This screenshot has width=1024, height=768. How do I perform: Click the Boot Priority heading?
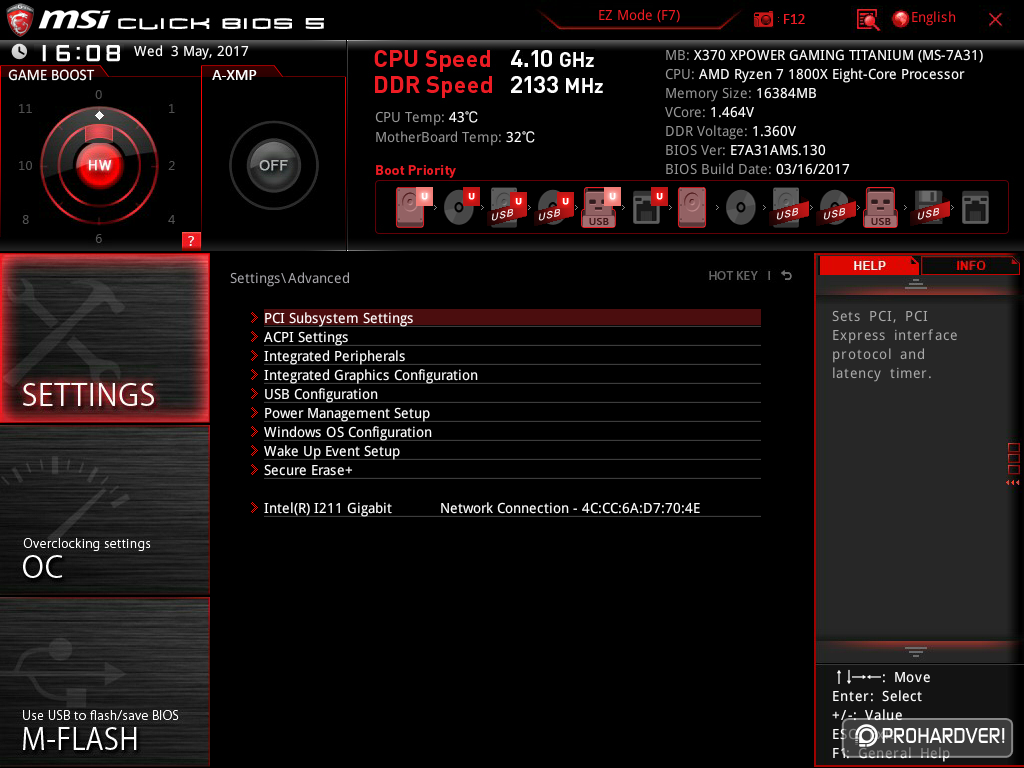pos(415,170)
